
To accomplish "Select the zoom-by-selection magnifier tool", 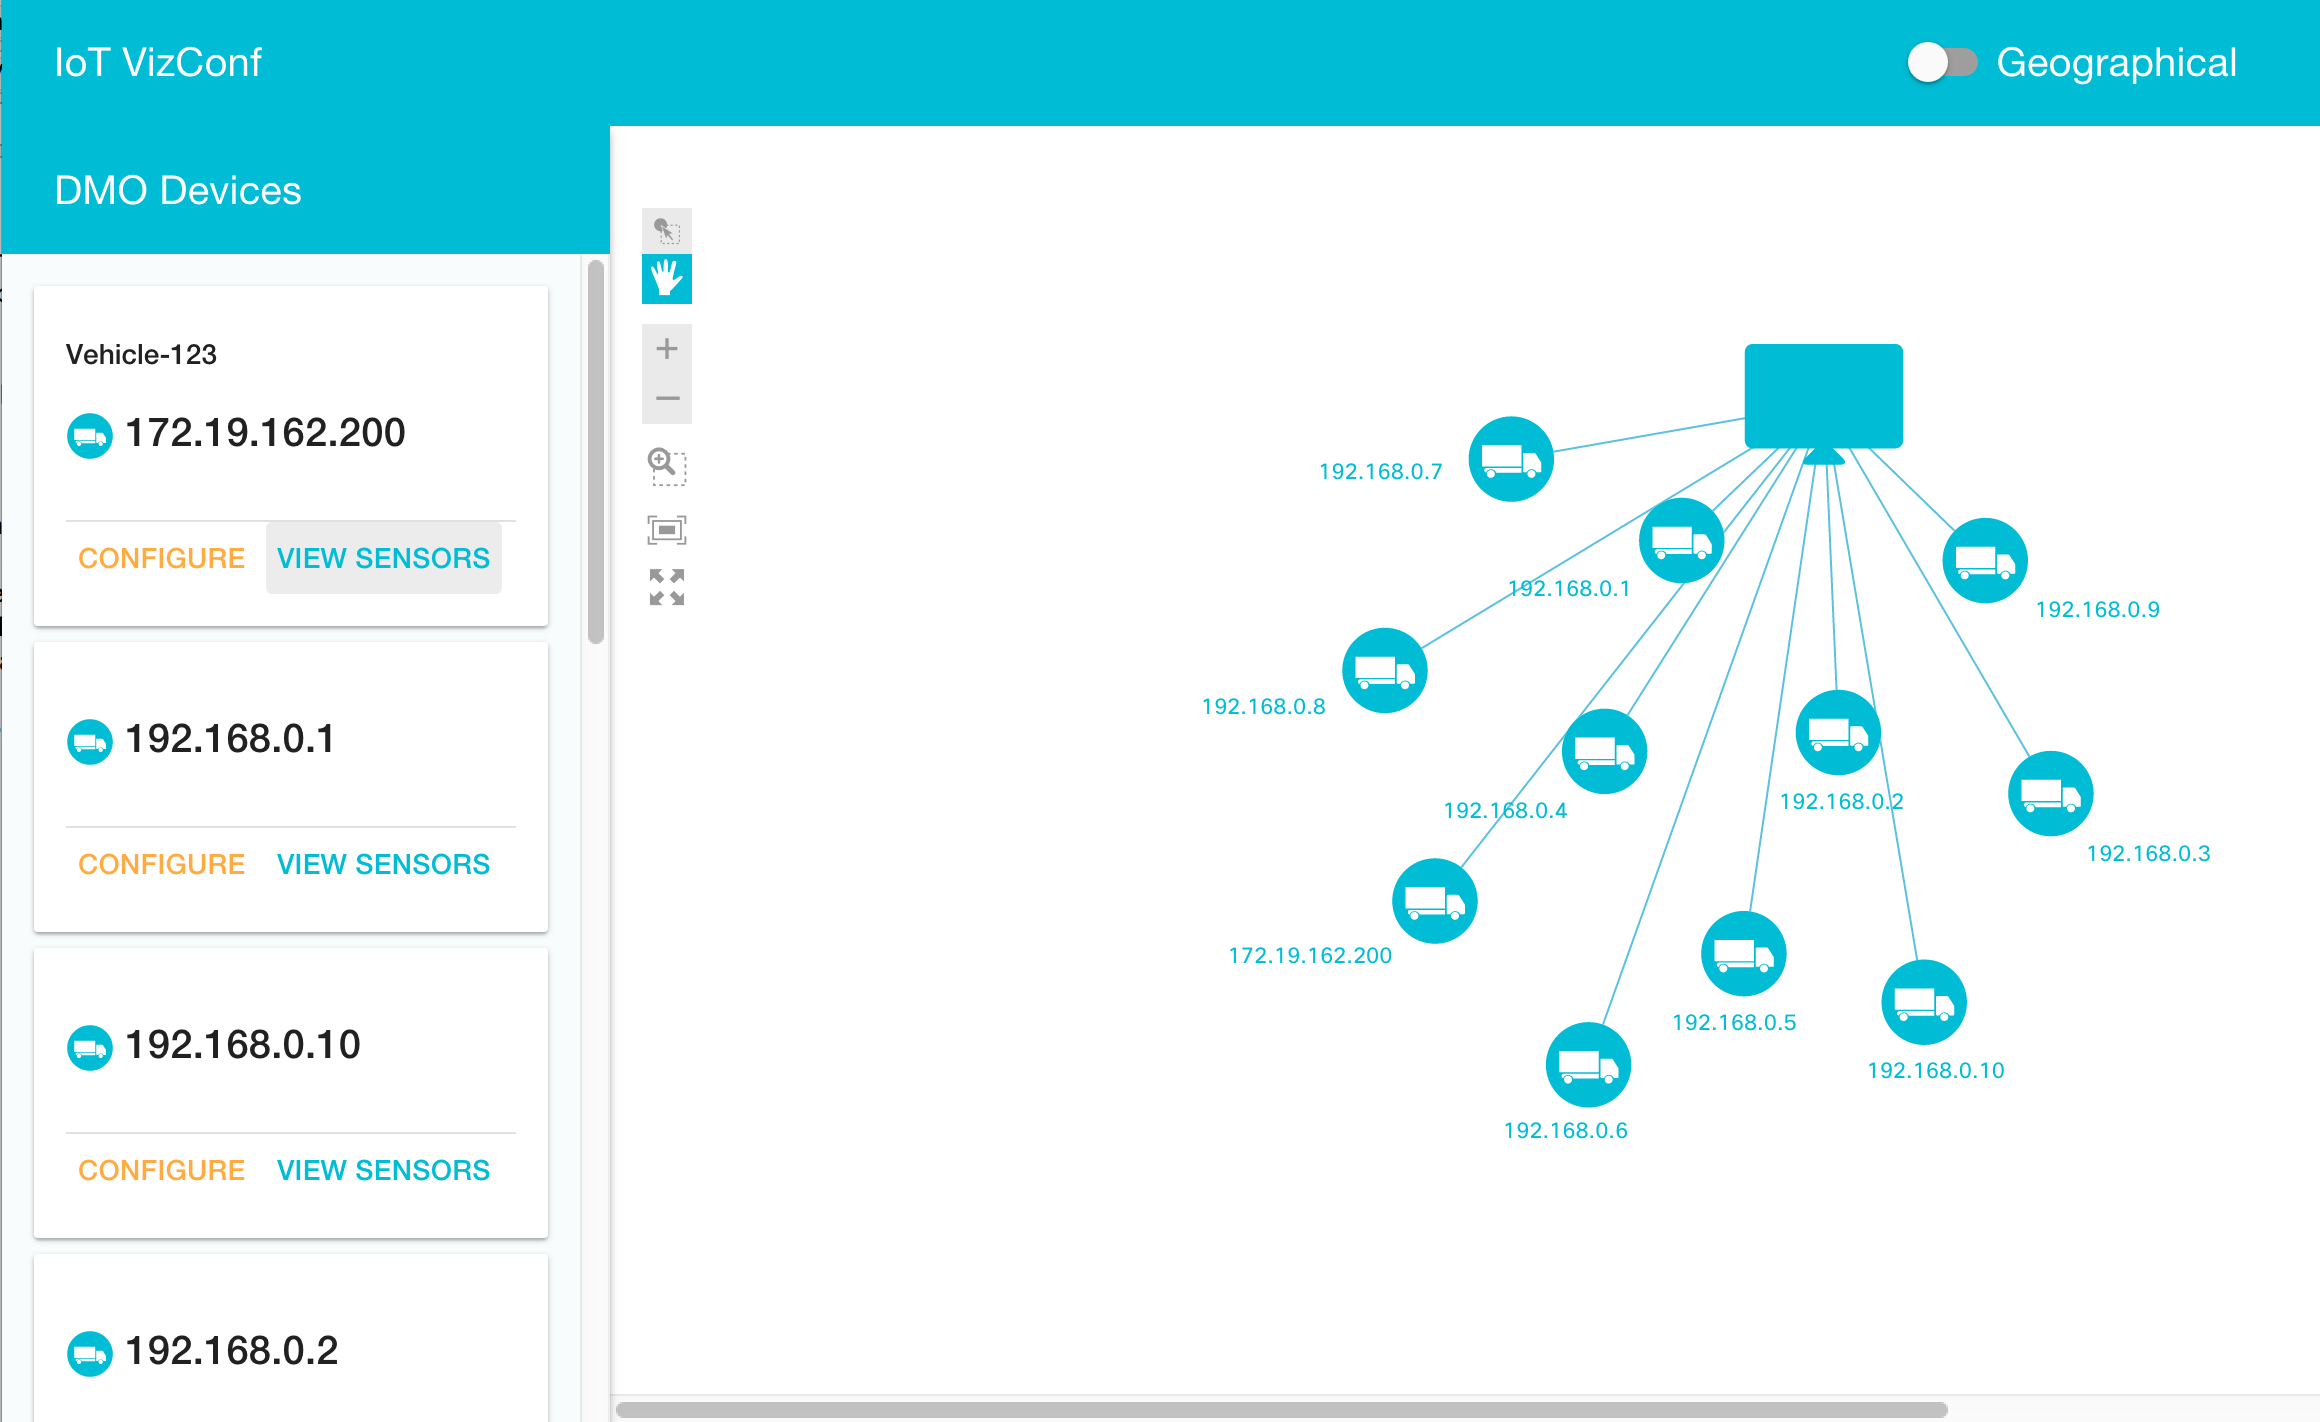I will 666,466.
